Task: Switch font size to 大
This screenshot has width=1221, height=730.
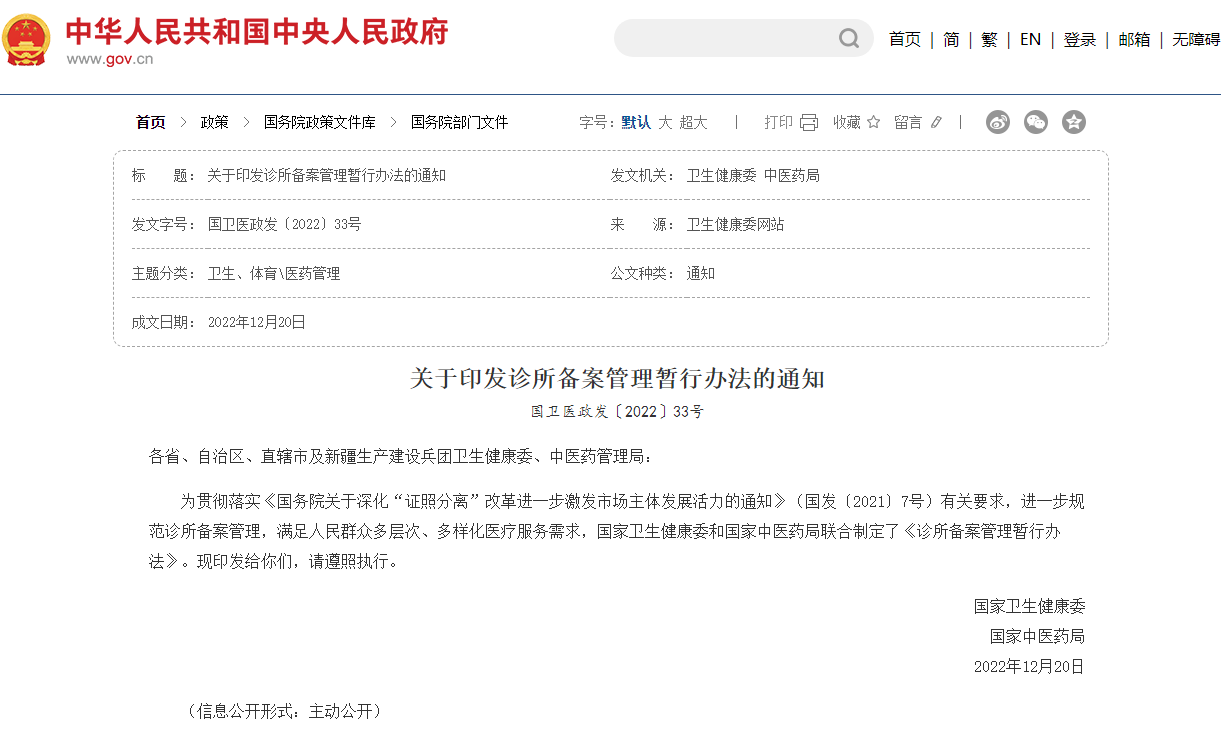Action: click(665, 122)
